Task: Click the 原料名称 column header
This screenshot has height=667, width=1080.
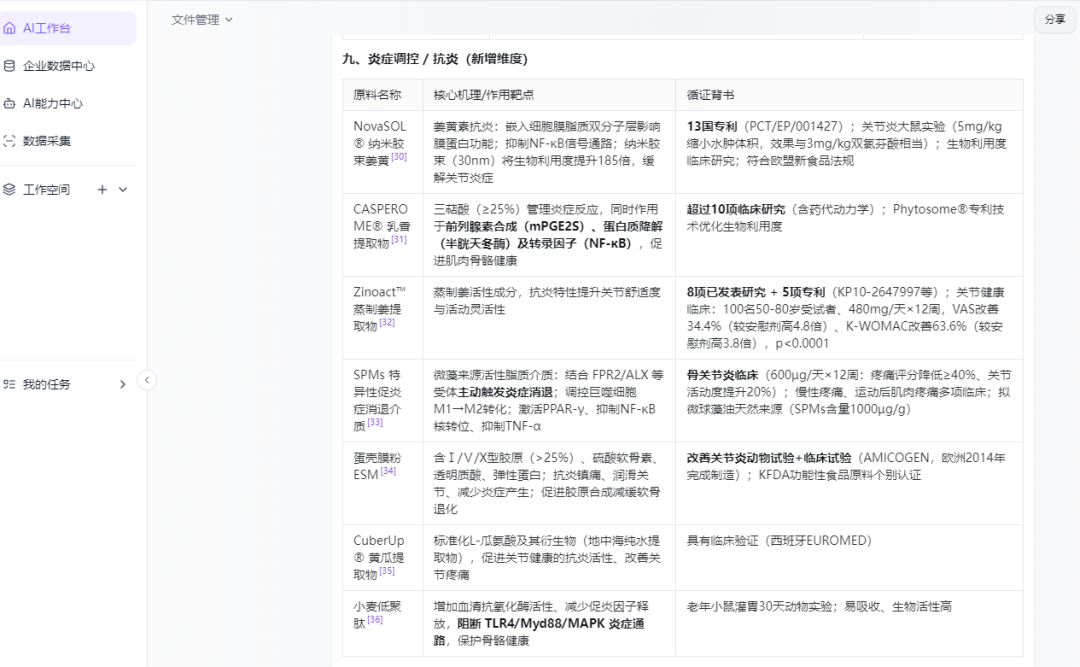Action: [382, 95]
